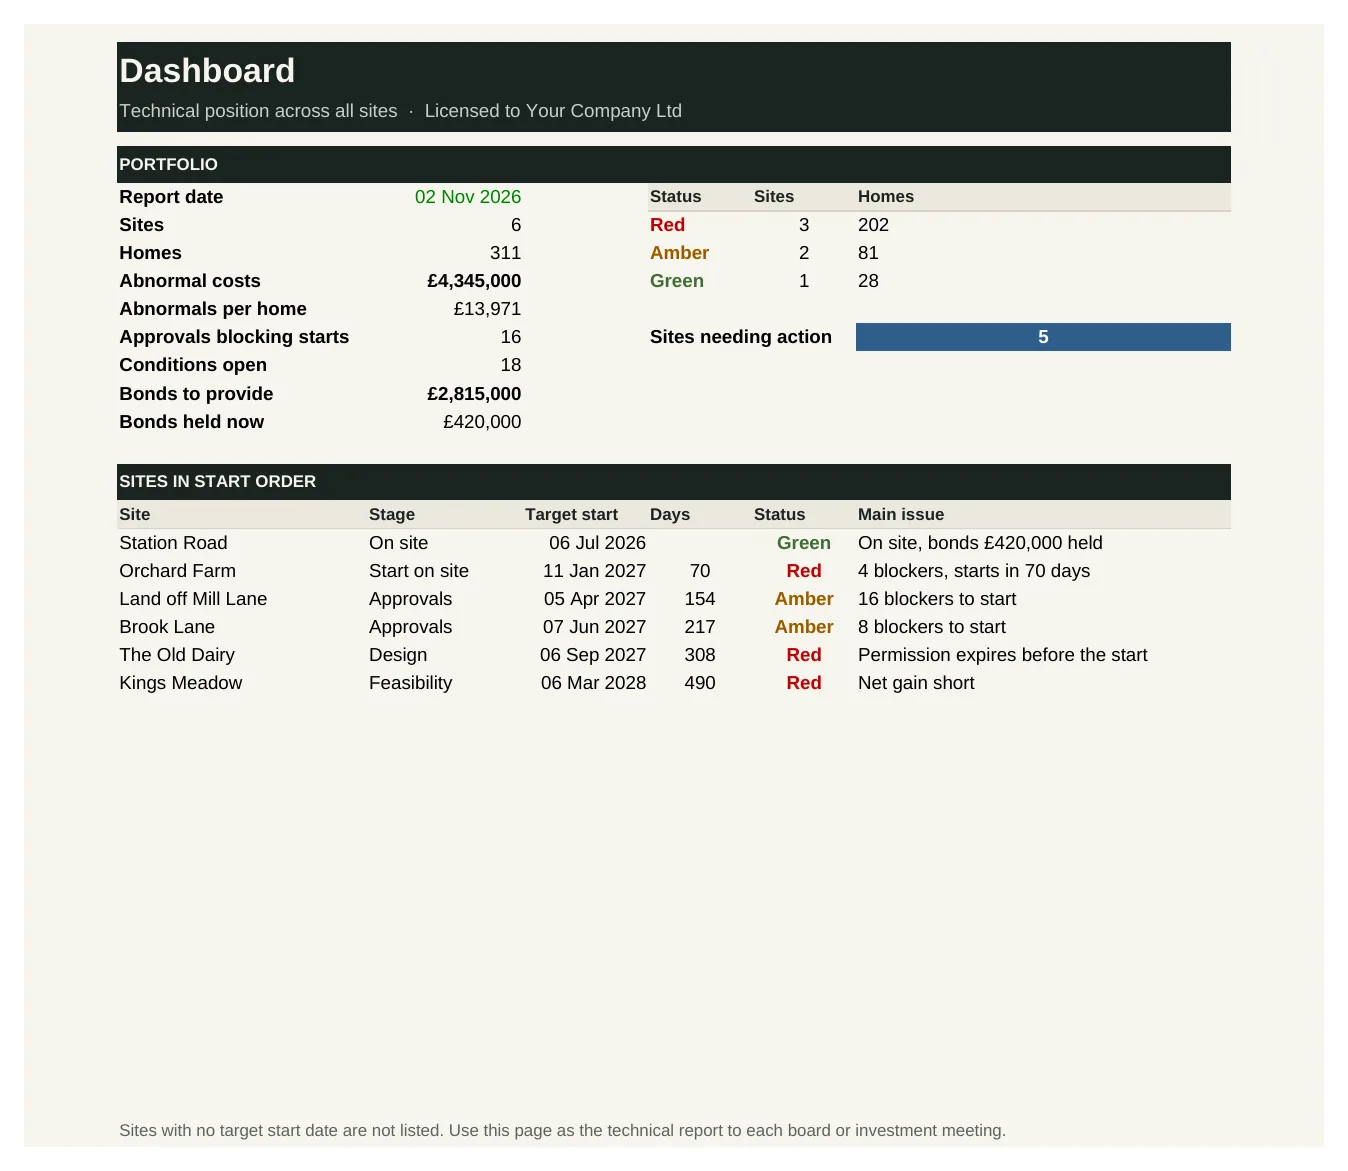This screenshot has height=1171, width=1348.
Task: Select the Station Road site name
Action: pyautogui.click(x=173, y=543)
